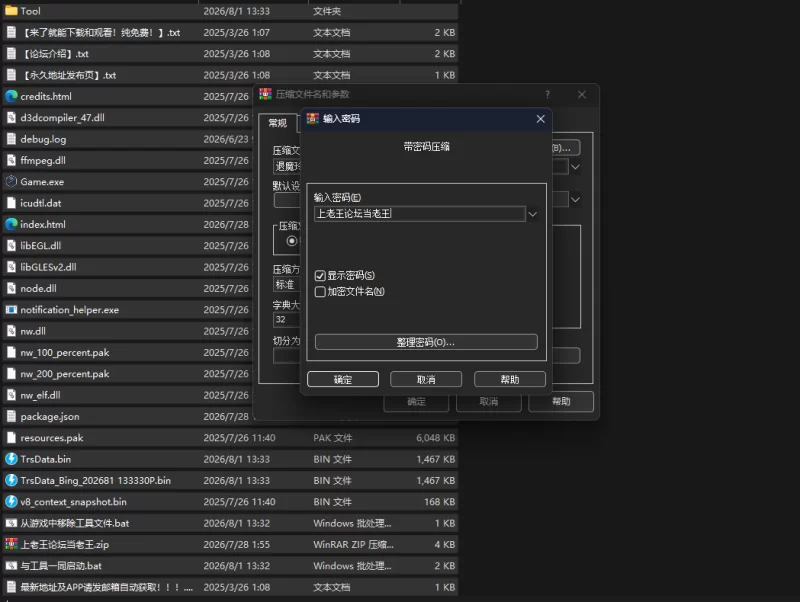Click the Game.exe application icon
Image resolution: width=800 pixels, height=602 pixels.
[x=11, y=181]
